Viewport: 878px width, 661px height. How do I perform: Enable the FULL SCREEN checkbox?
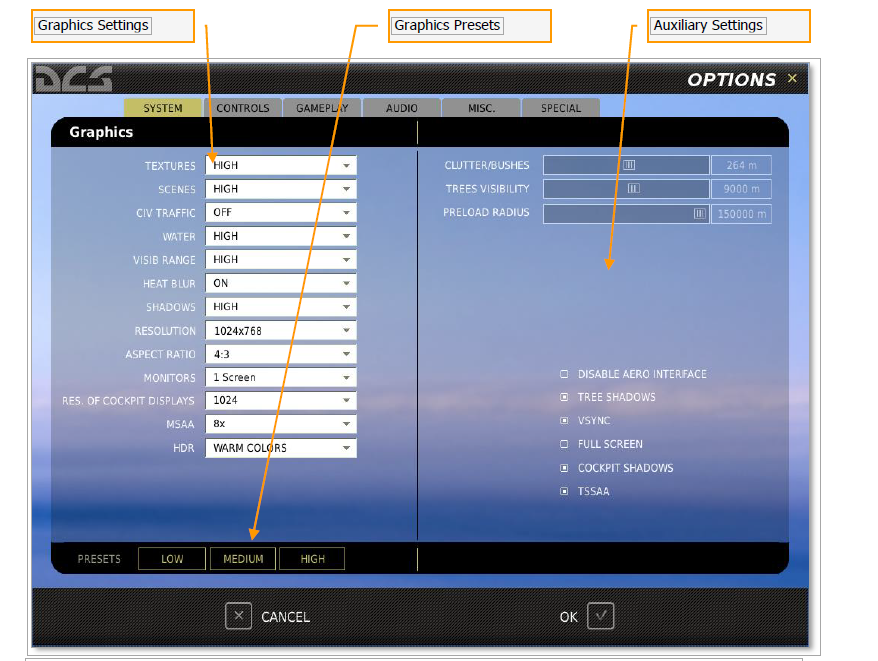(x=564, y=444)
